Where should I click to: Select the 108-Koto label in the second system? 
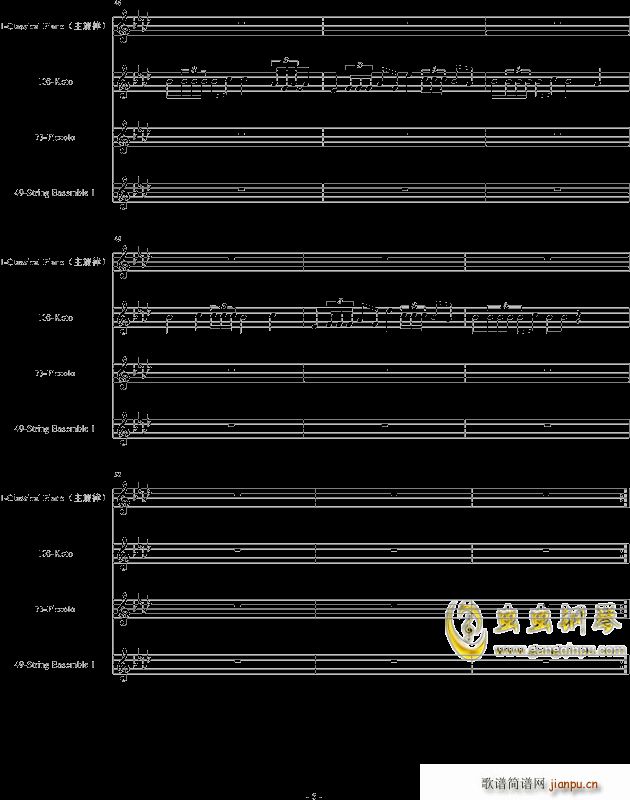[56, 318]
